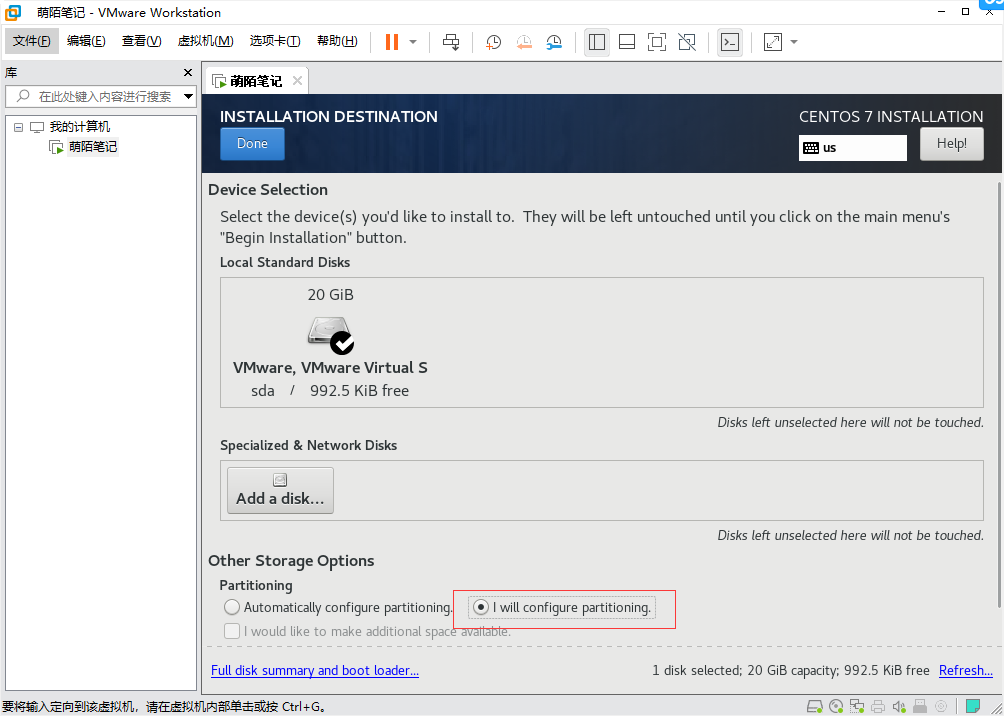The width and height of the screenshot is (1004, 716).
Task: Open the console view terminal icon
Action: 730,42
